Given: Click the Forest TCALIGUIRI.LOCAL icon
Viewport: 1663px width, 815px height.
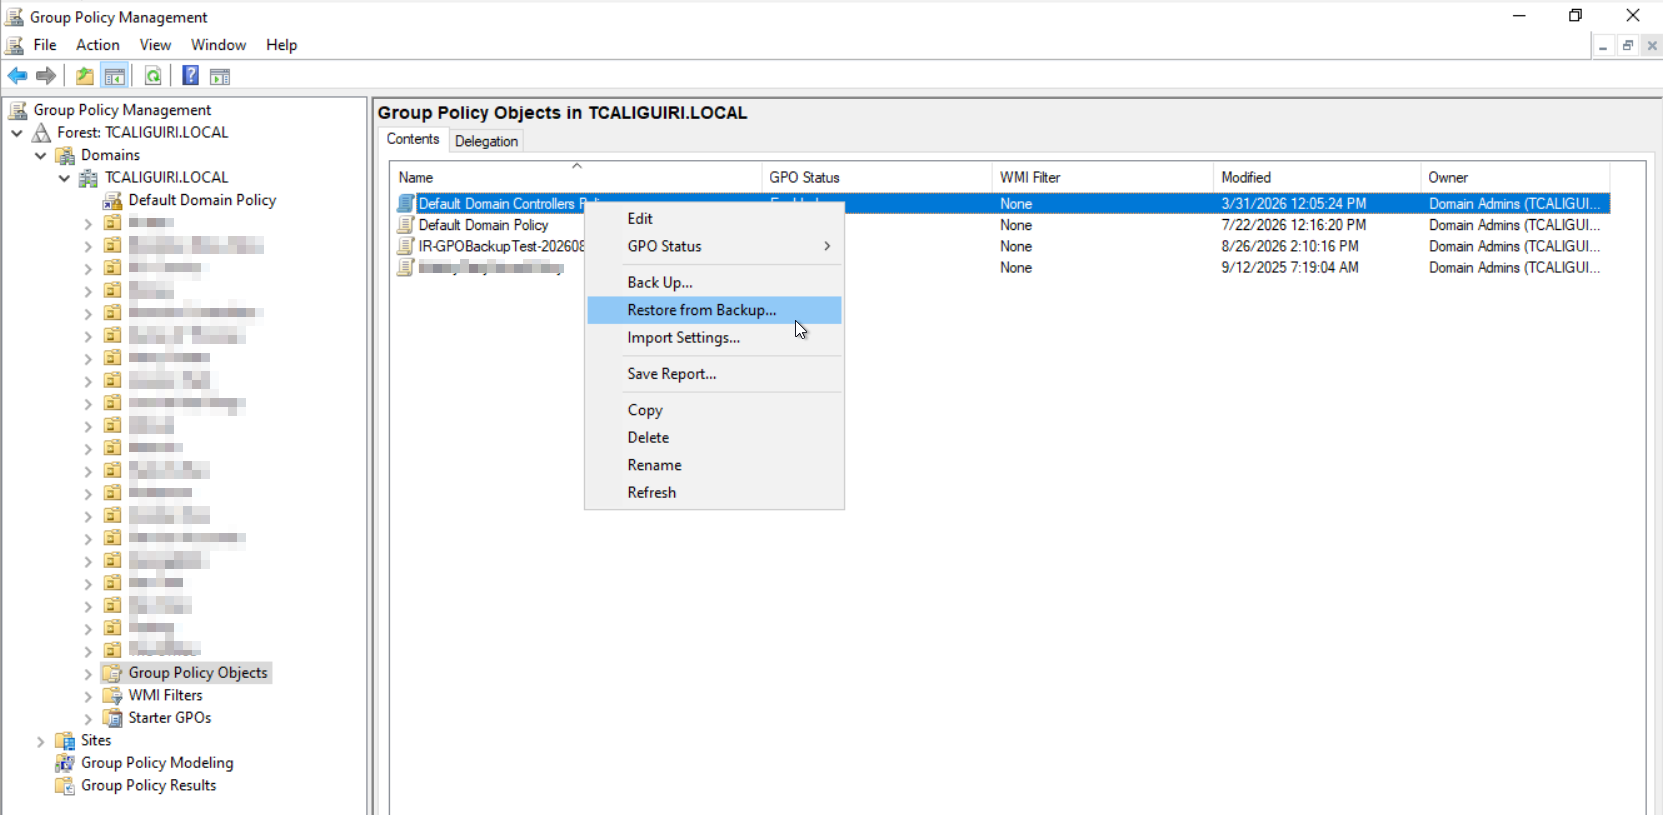Looking at the screenshot, I should (x=41, y=132).
